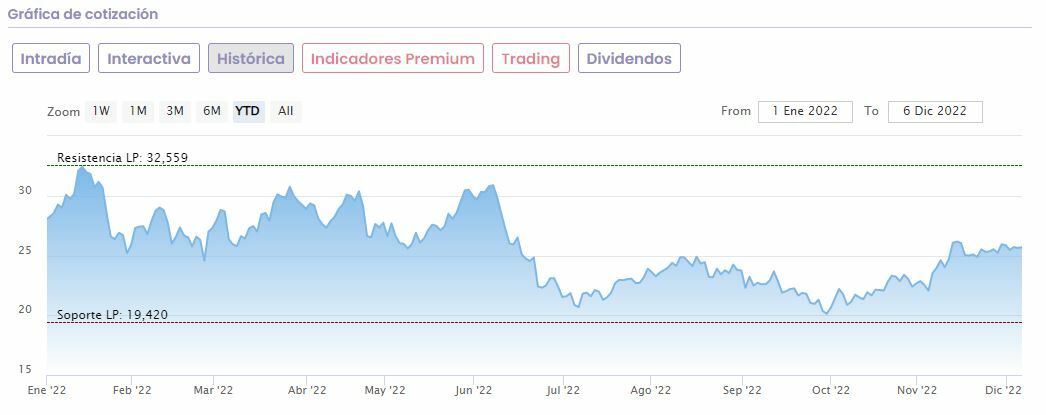Set zoom range to 1M
The height and width of the screenshot is (415, 1046).
pos(138,111)
